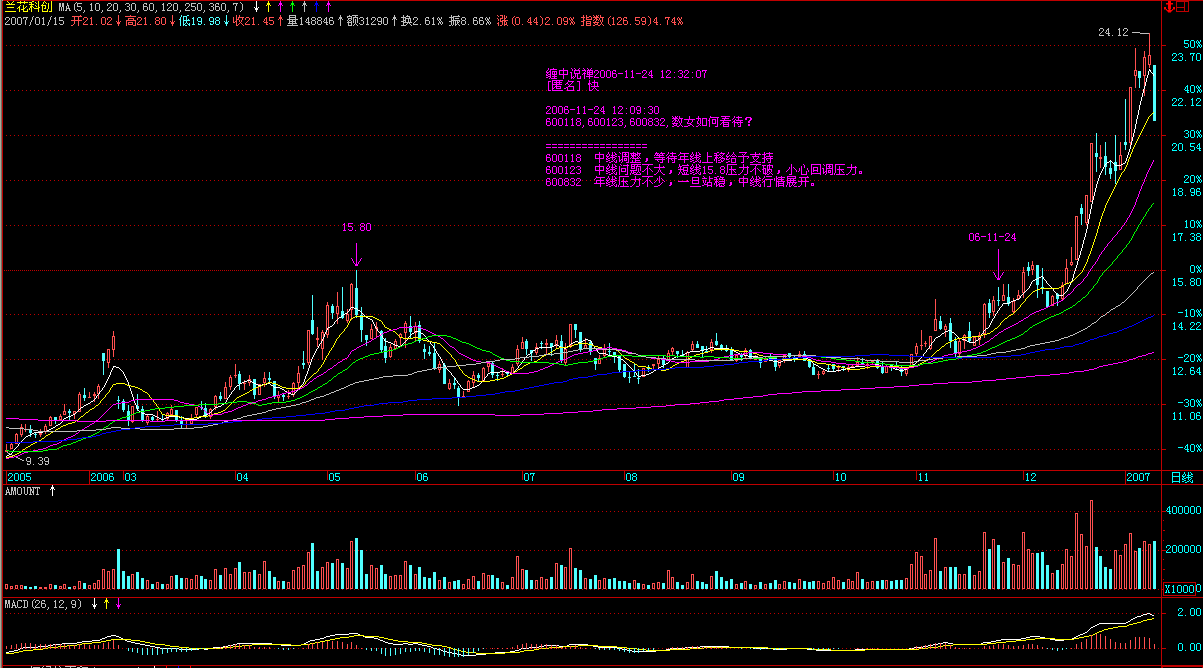Click the 15.80 price peak arrow marker
1203x668 pixels.
[x=357, y=256]
